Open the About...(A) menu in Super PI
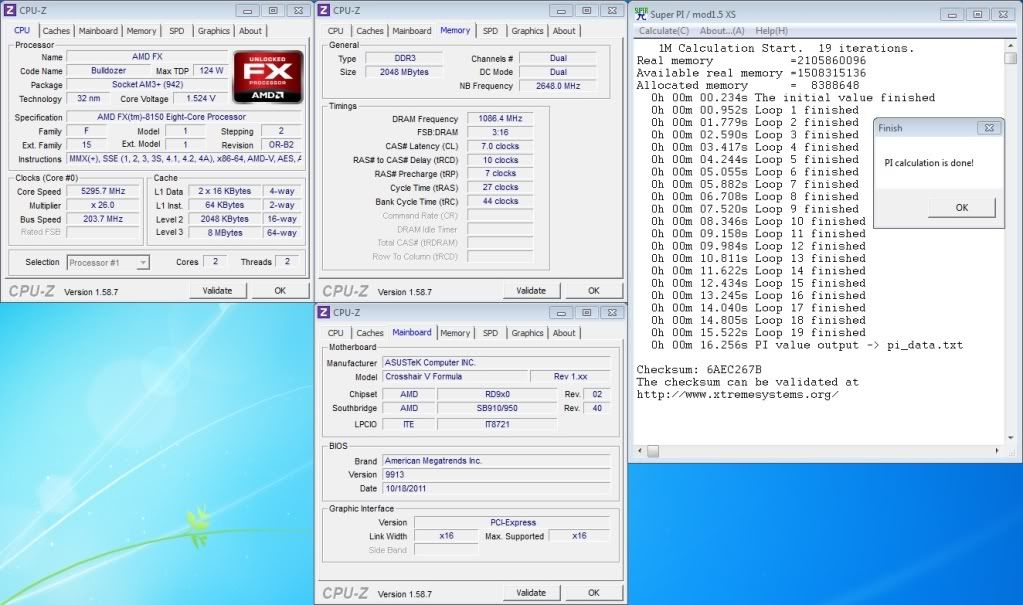Image resolution: width=1023 pixels, height=605 pixels. (721, 31)
